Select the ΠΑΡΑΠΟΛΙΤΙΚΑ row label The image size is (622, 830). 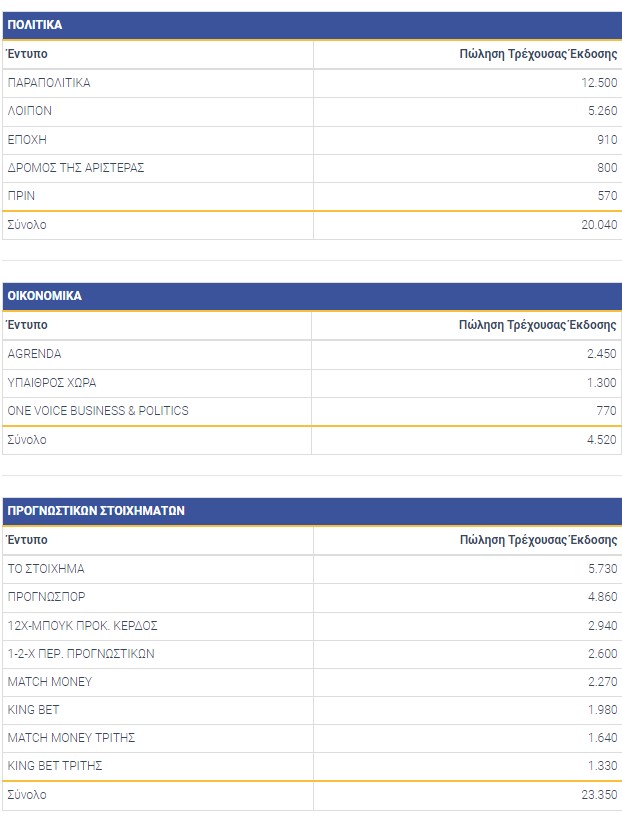click(49, 83)
